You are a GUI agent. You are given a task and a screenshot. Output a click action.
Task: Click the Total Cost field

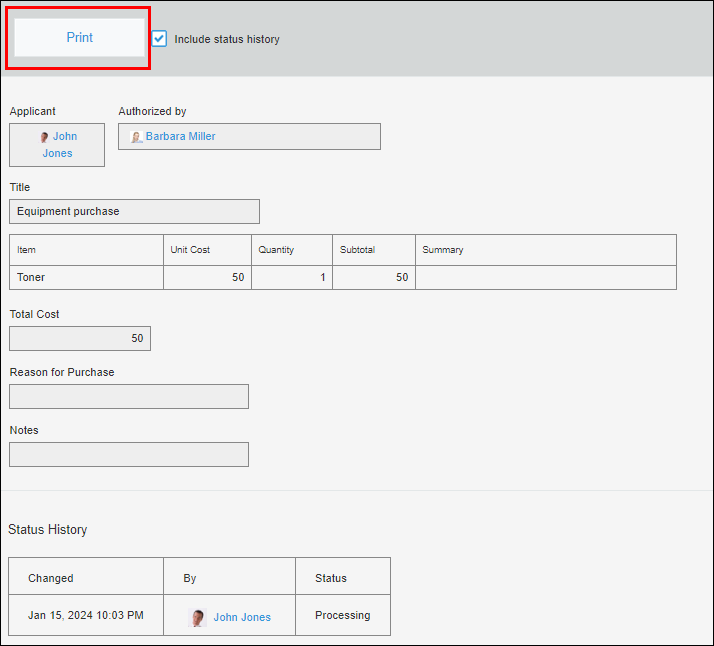coord(80,339)
